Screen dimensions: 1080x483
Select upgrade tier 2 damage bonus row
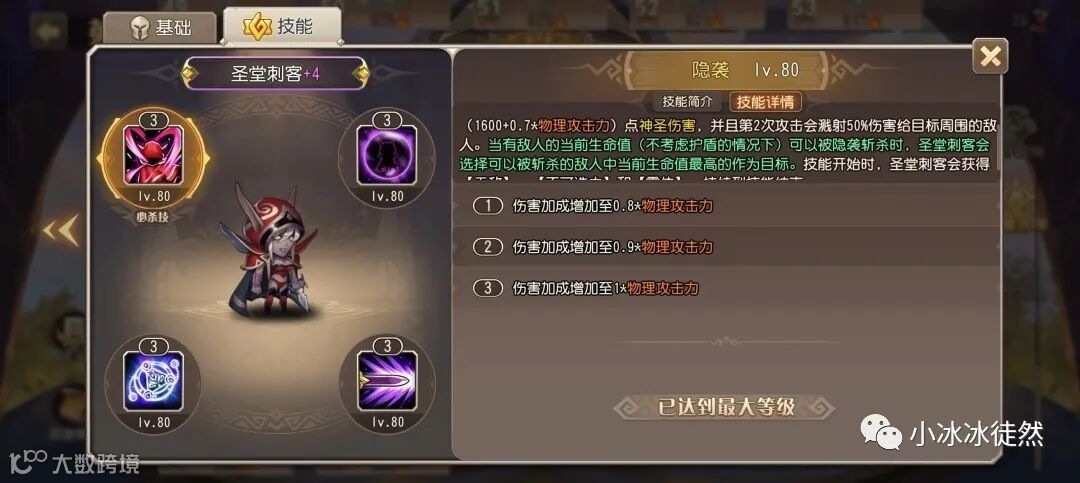pos(730,247)
